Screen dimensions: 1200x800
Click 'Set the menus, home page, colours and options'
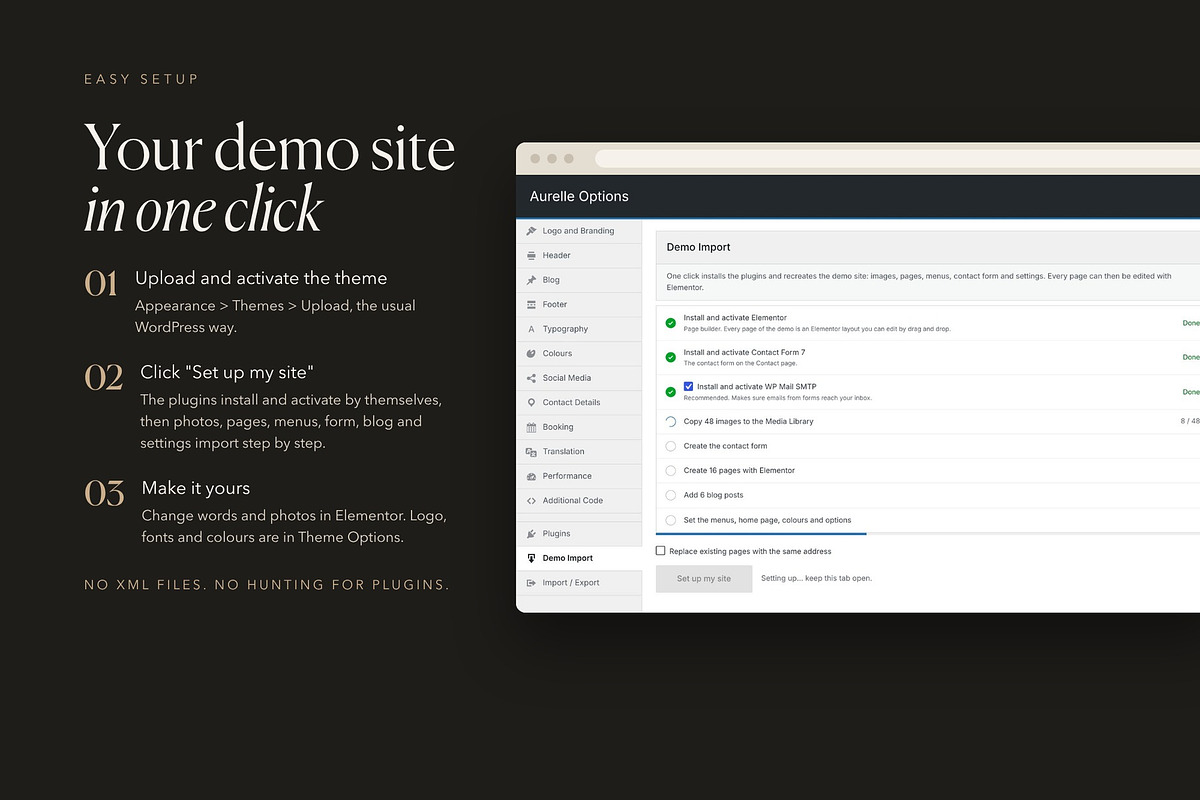tap(767, 520)
